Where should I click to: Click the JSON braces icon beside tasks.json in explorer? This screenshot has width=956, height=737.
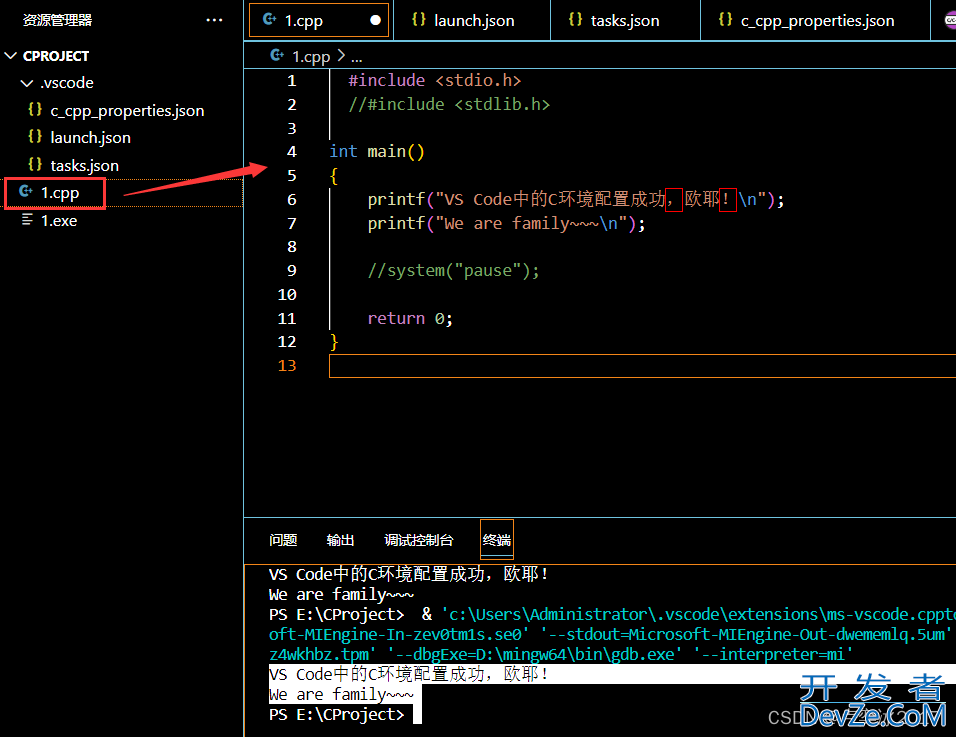coord(35,164)
